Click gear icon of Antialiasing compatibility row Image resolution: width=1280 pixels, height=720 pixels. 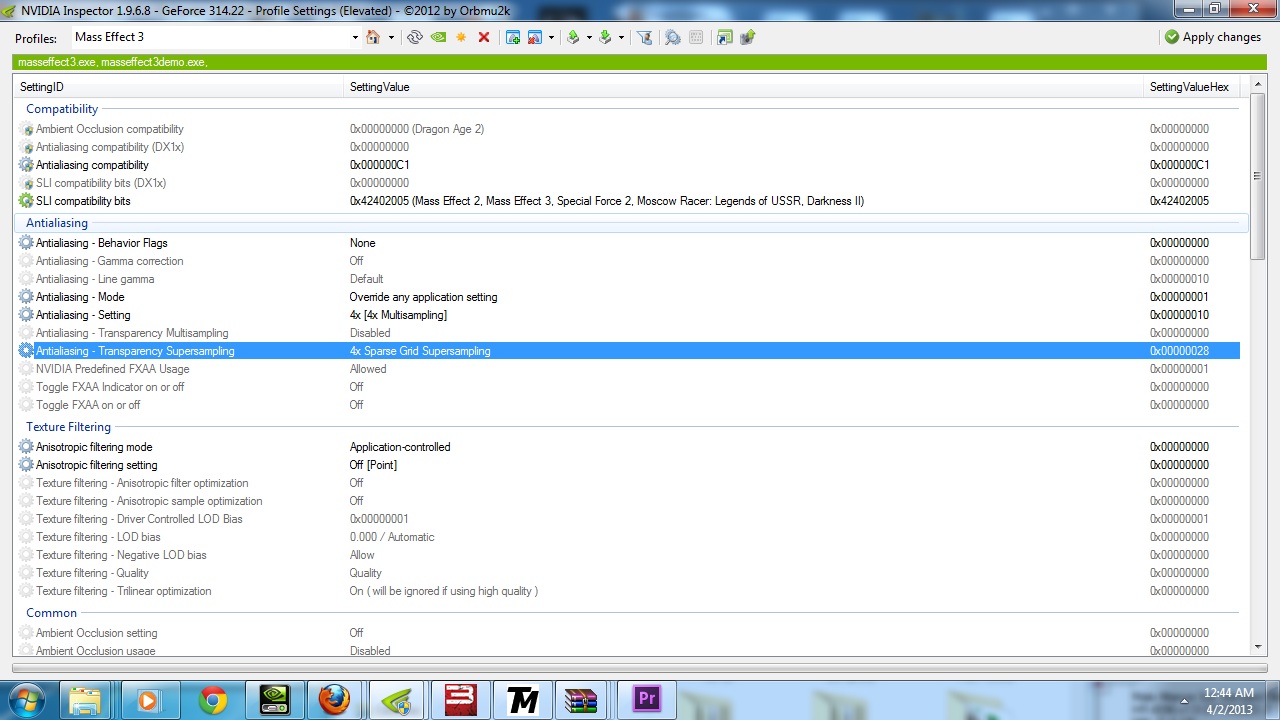pyautogui.click(x=26, y=165)
